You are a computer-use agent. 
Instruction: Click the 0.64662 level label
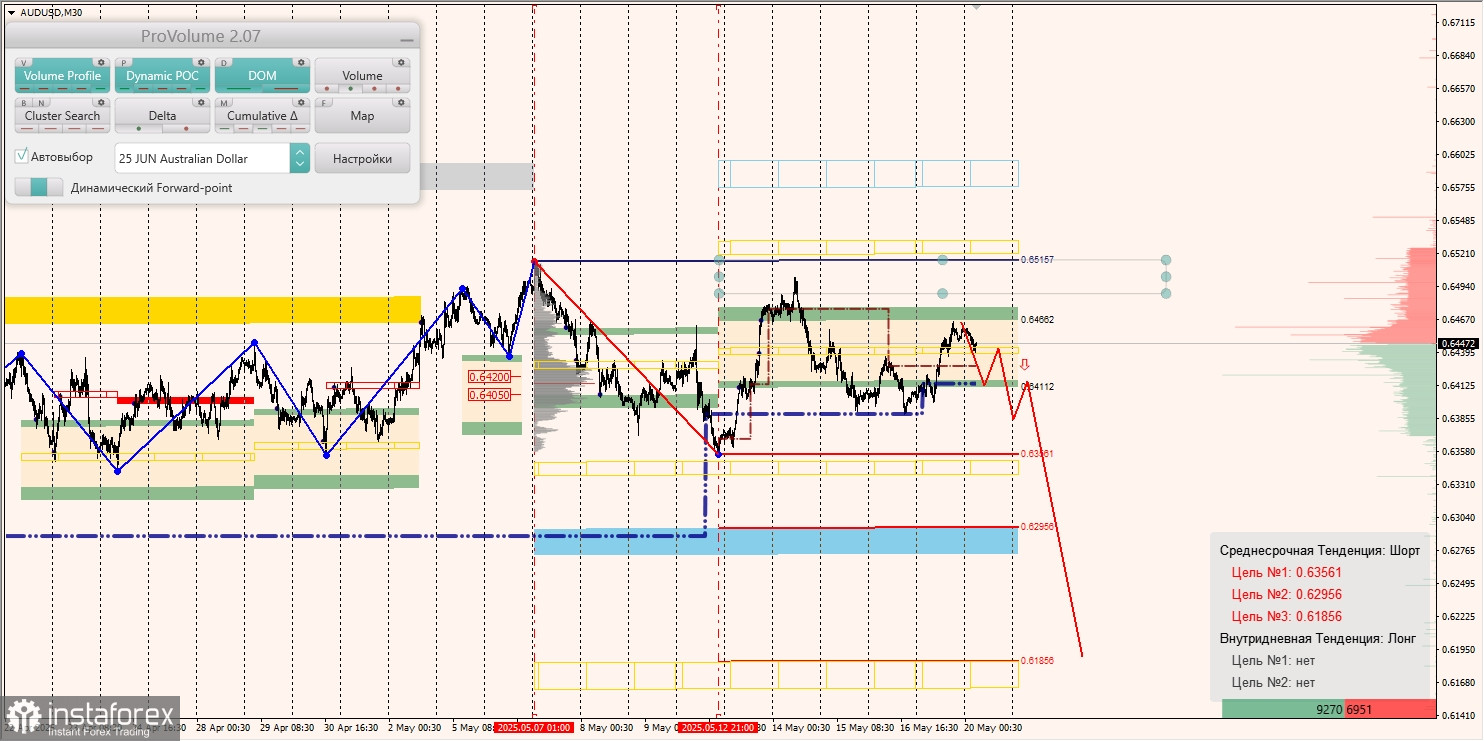point(1038,320)
